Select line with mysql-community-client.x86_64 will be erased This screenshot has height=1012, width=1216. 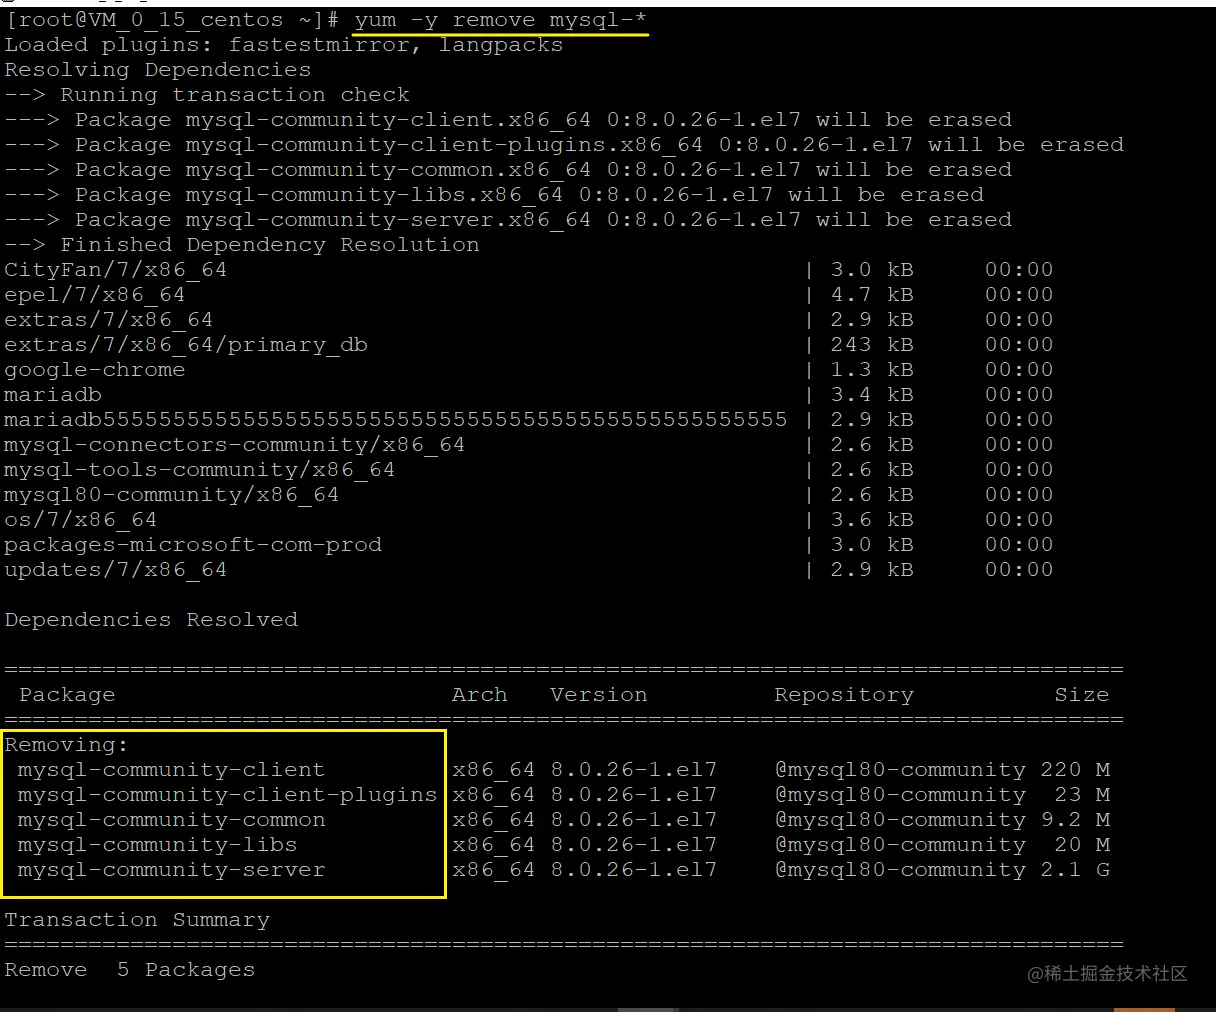pyautogui.click(x=508, y=120)
